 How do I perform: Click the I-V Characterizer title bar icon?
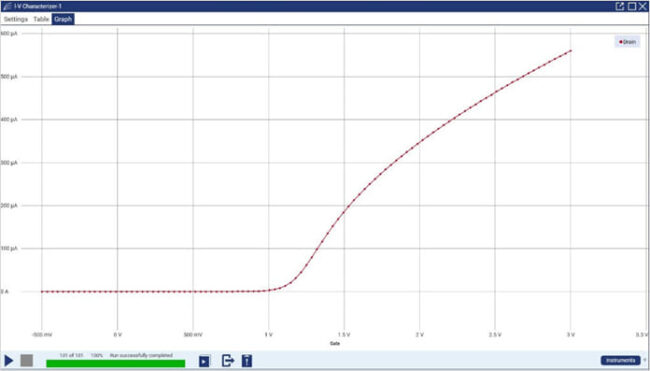tap(7, 6)
